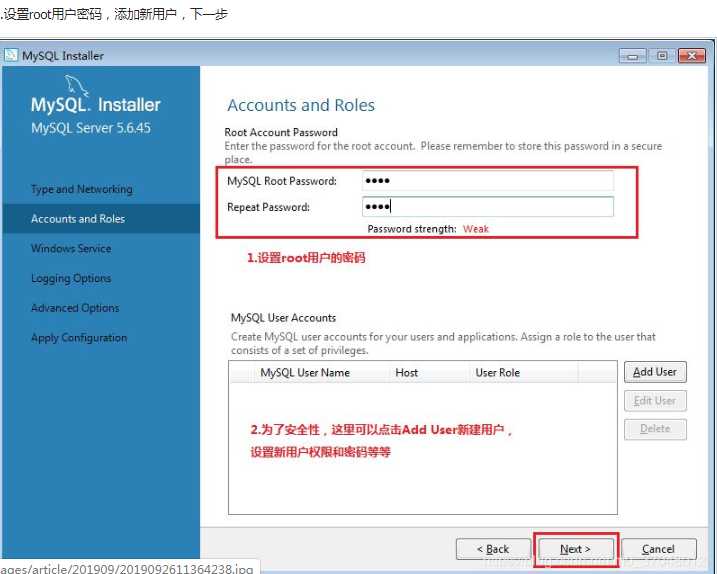Click the MySQL dolphin logo
Viewport: 717px width, 574px height.
click(75, 86)
